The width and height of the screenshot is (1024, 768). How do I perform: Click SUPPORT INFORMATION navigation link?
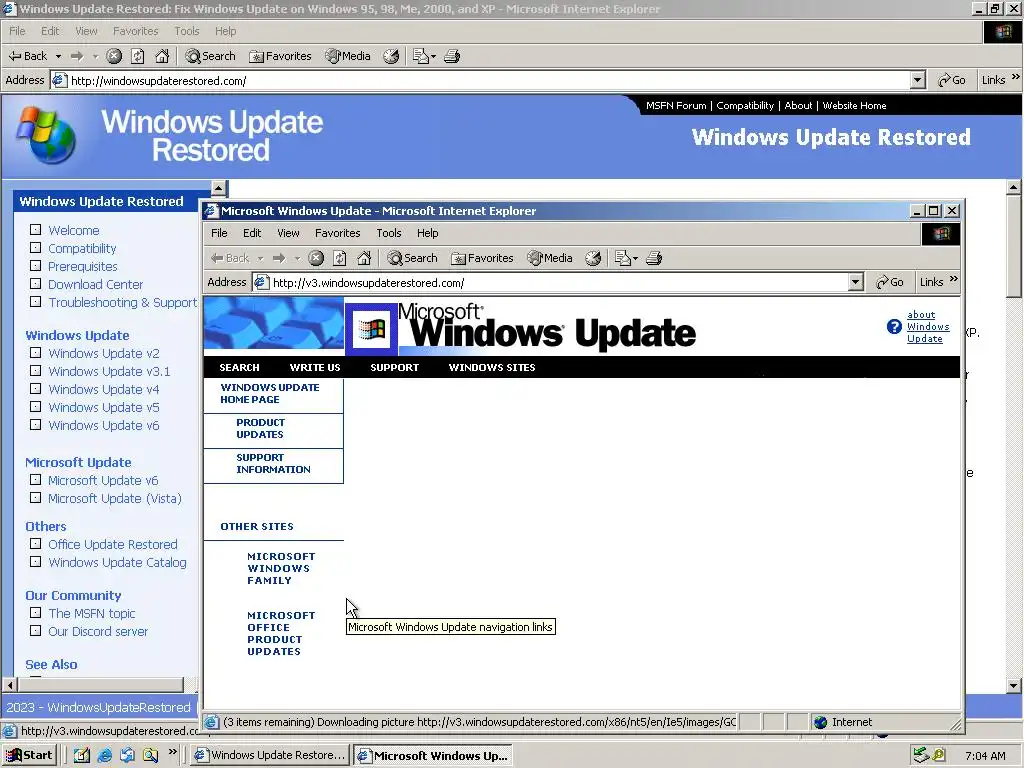[x=273, y=464]
